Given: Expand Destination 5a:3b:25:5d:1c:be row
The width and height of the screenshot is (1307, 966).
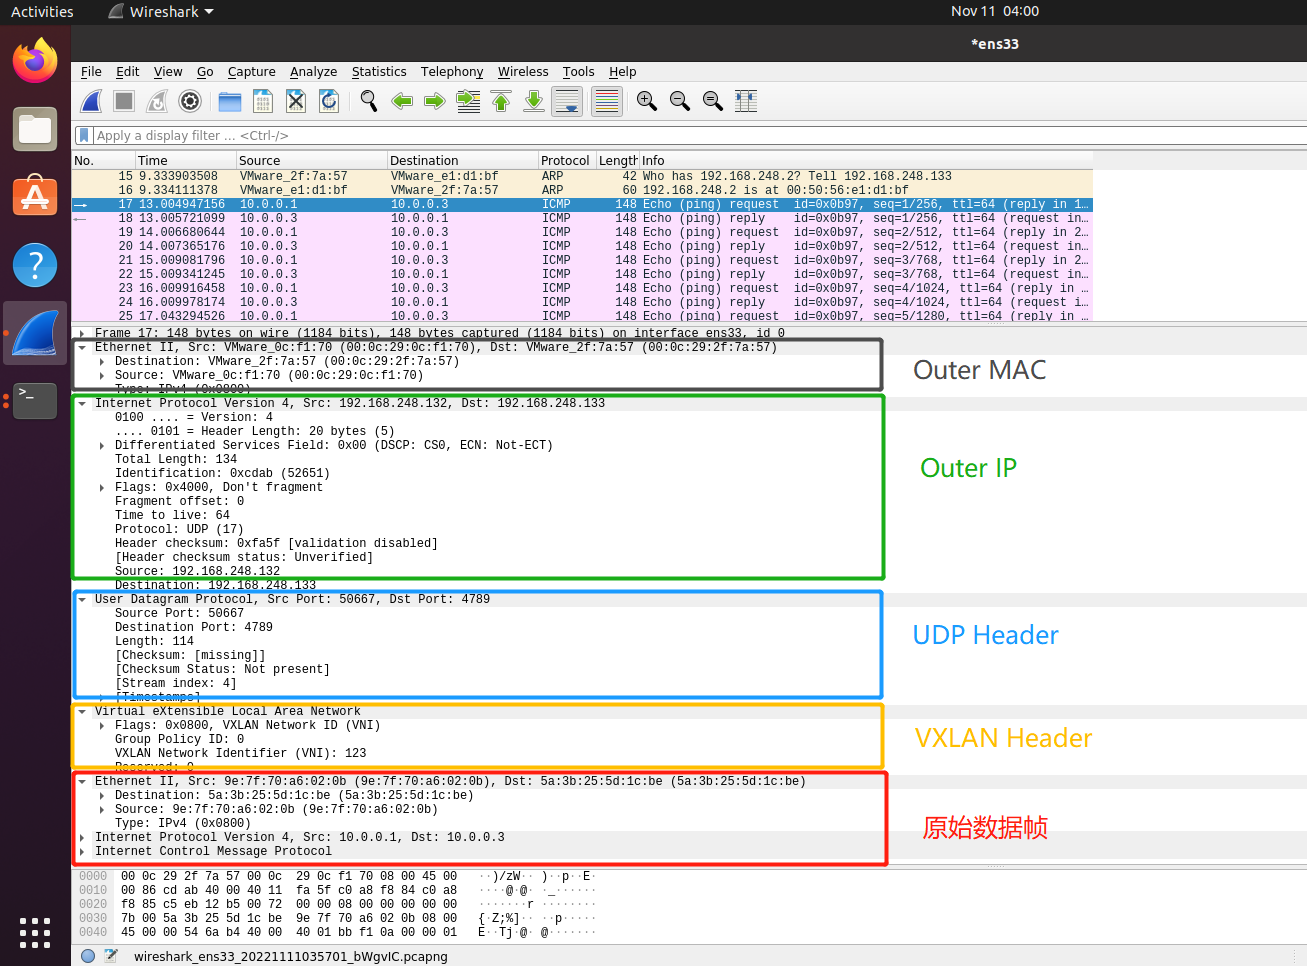Looking at the screenshot, I should [x=102, y=795].
